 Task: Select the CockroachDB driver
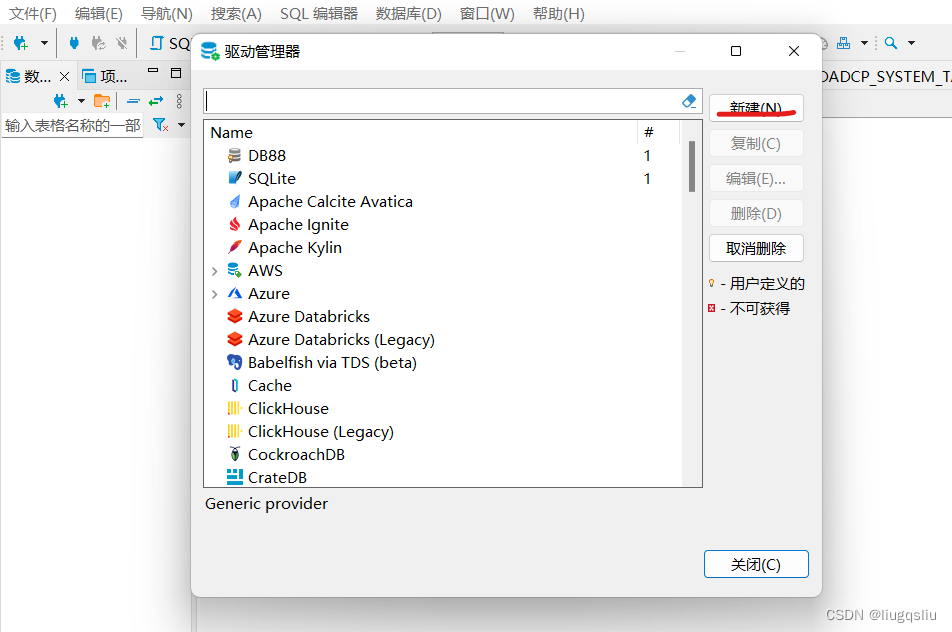(443, 455)
